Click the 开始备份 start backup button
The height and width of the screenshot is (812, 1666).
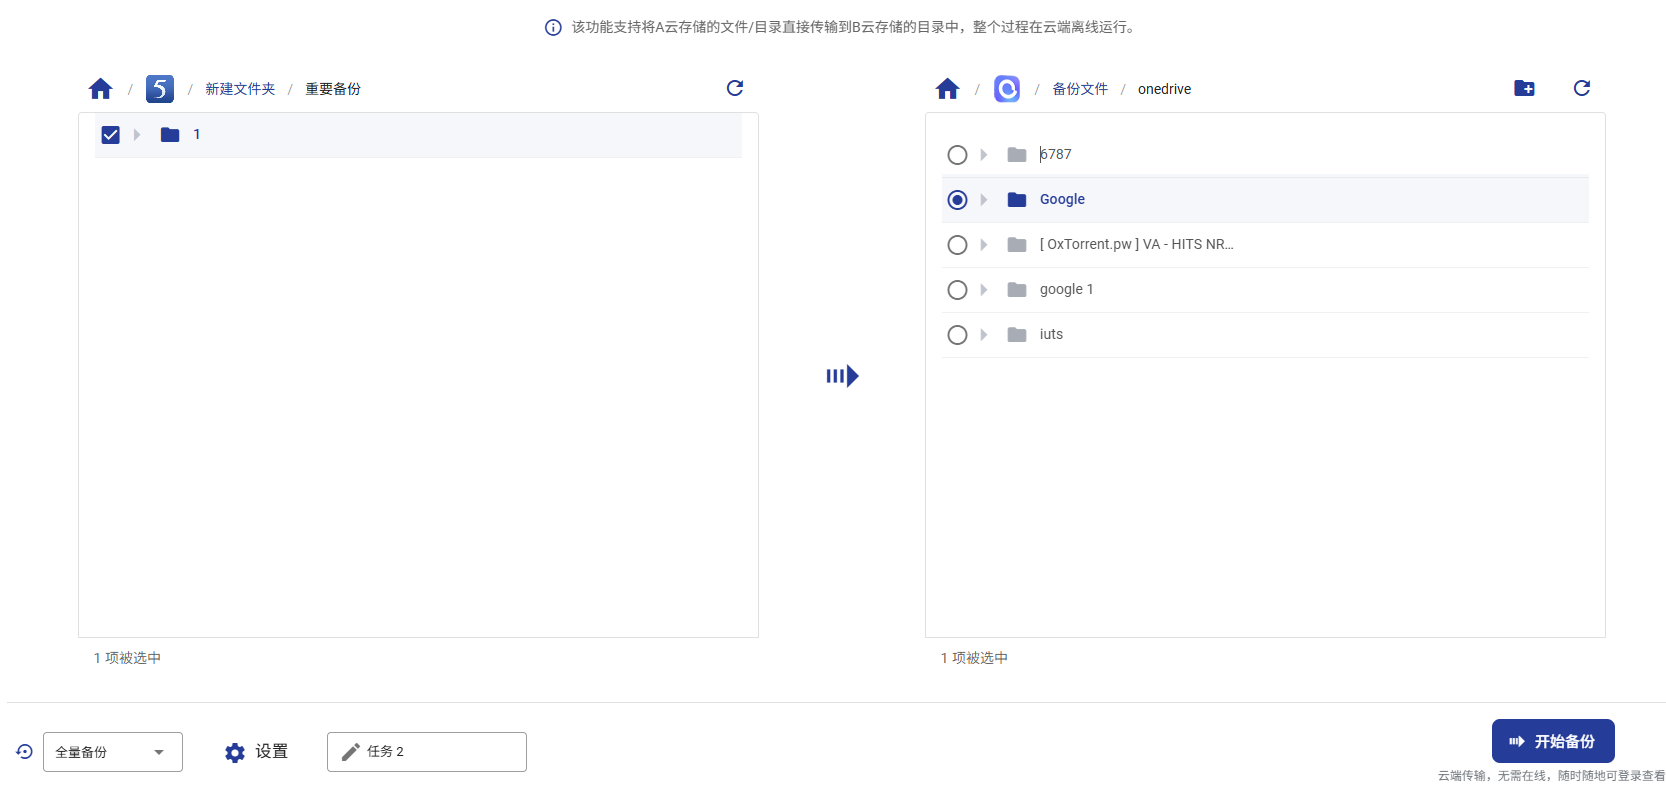[1553, 741]
